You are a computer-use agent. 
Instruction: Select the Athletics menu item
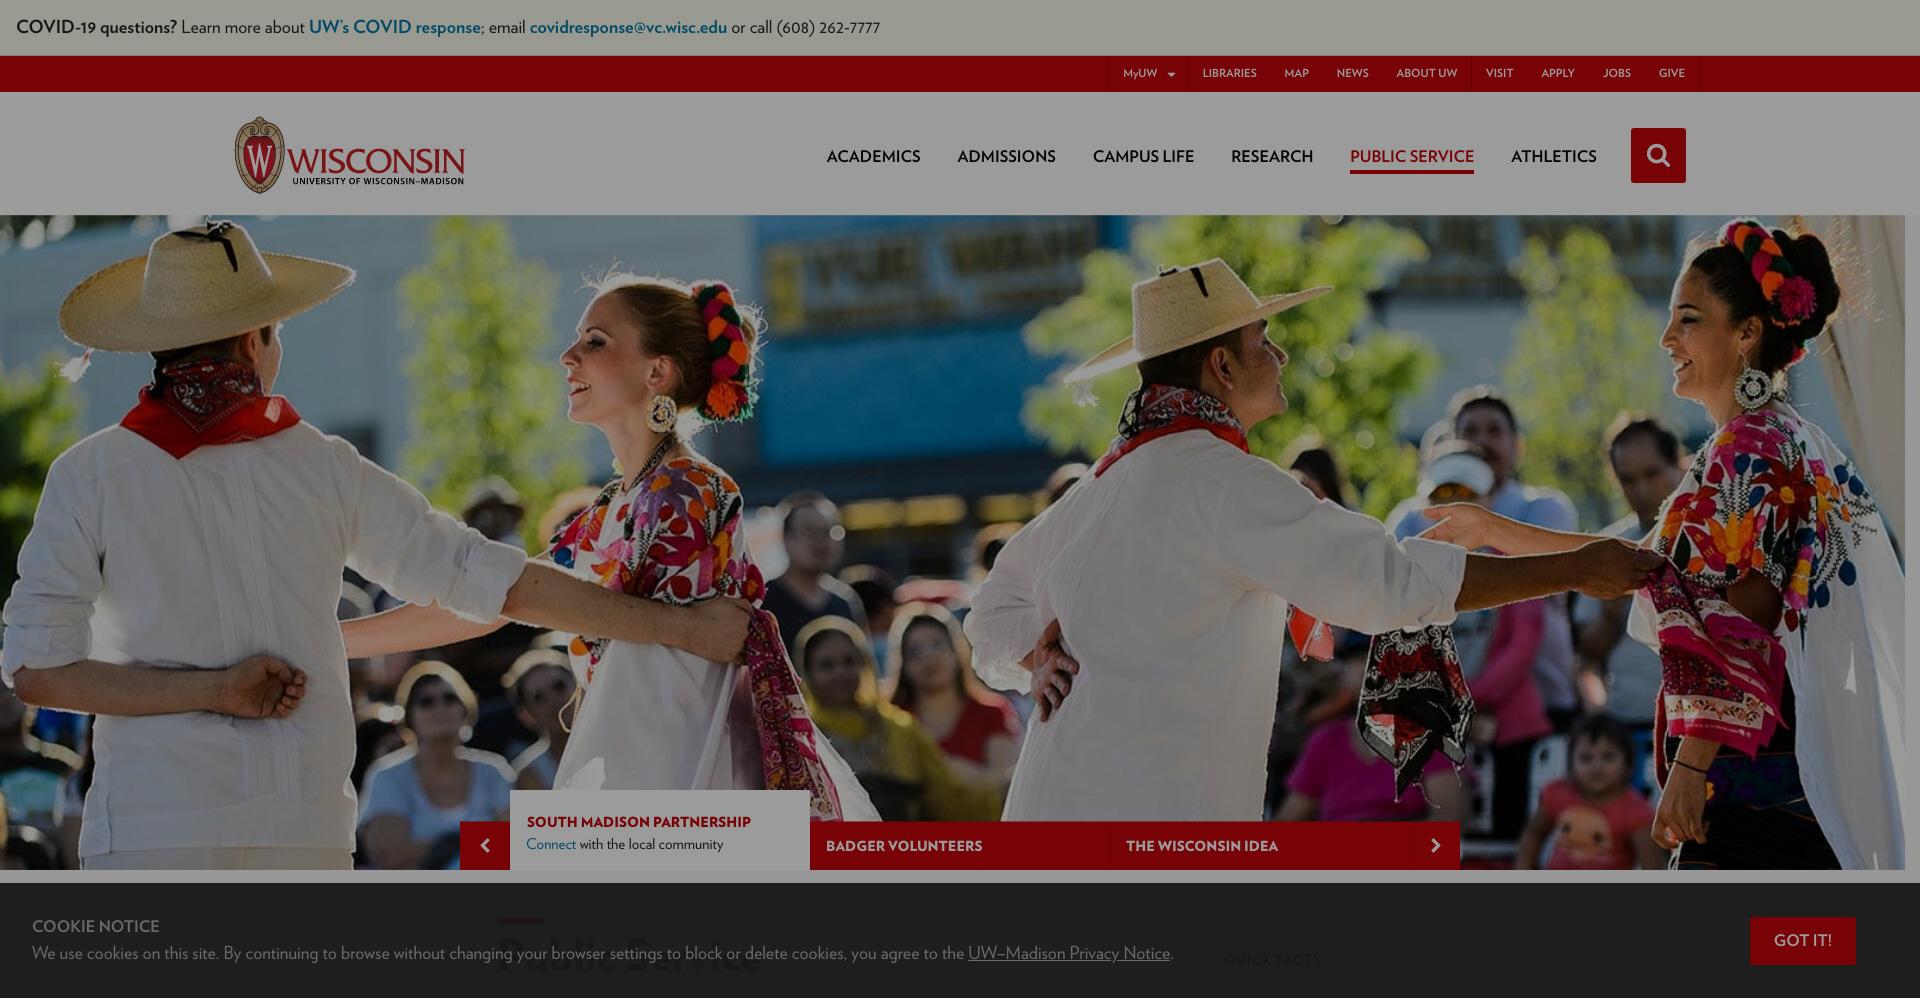coord(1553,156)
